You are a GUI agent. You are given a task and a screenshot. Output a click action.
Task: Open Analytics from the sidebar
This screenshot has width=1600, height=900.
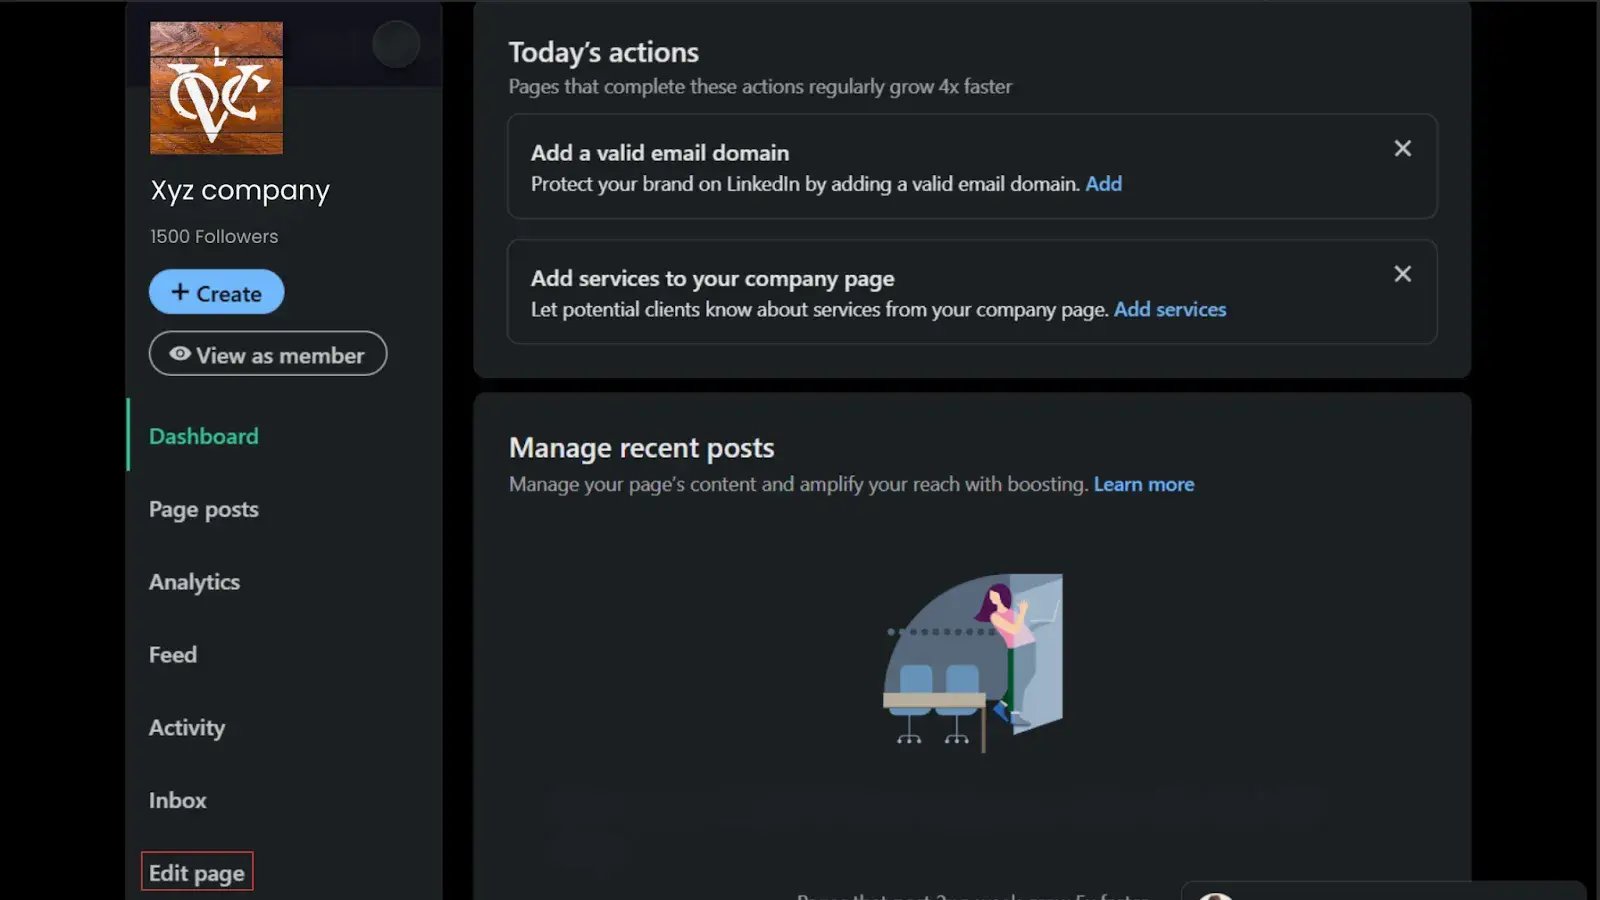(194, 582)
